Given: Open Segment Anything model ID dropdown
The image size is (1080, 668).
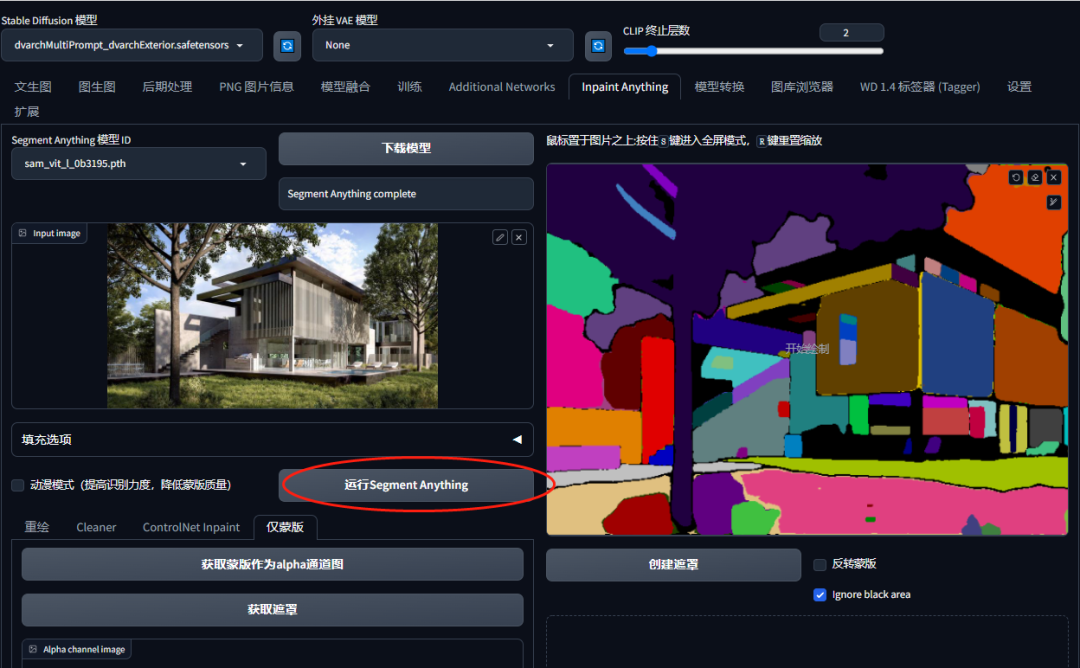Looking at the screenshot, I should [138, 164].
